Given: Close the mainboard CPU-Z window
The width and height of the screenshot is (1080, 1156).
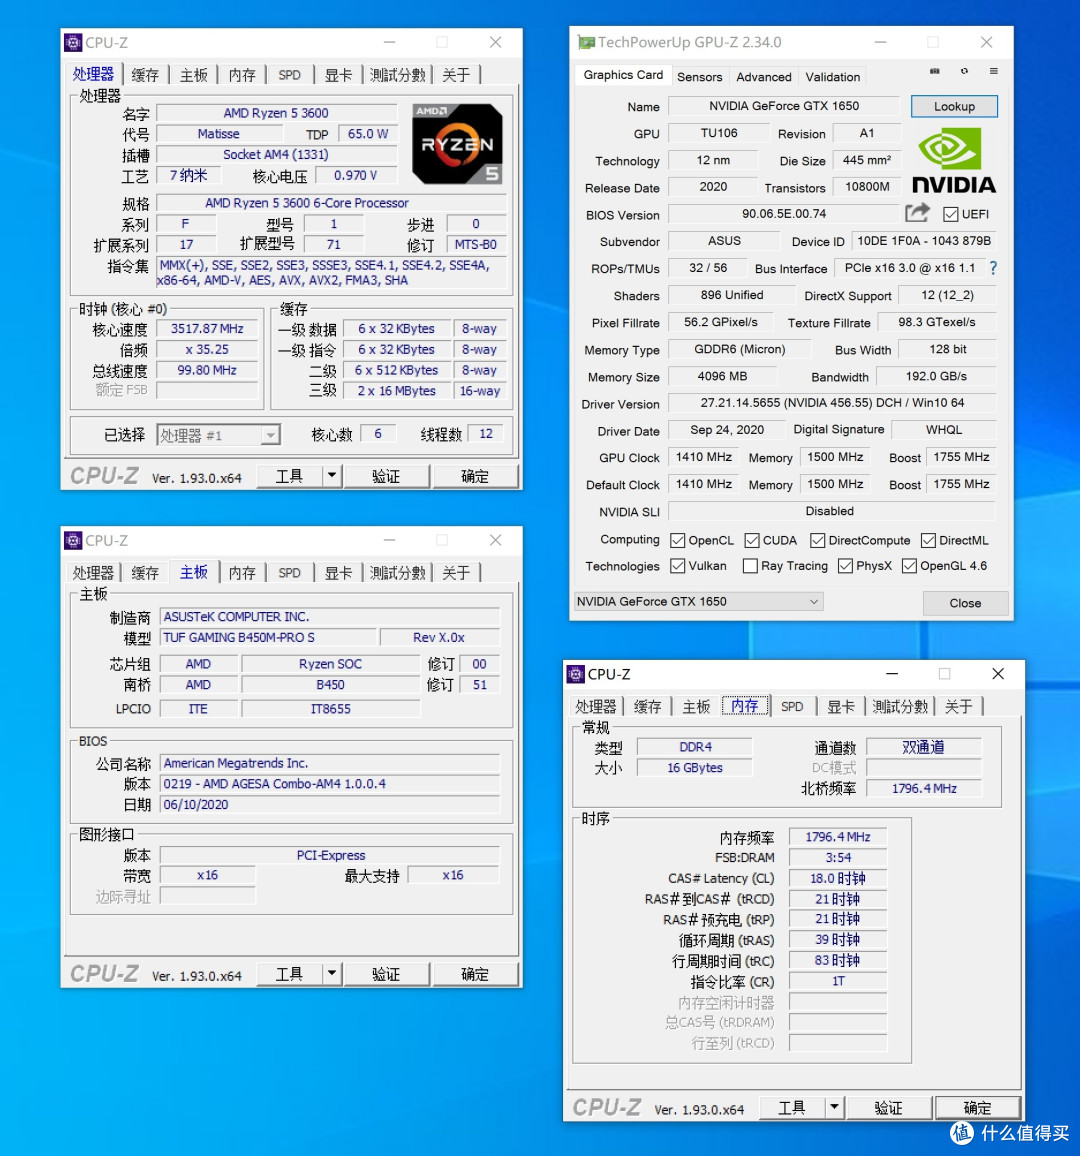Looking at the screenshot, I should tap(495, 540).
